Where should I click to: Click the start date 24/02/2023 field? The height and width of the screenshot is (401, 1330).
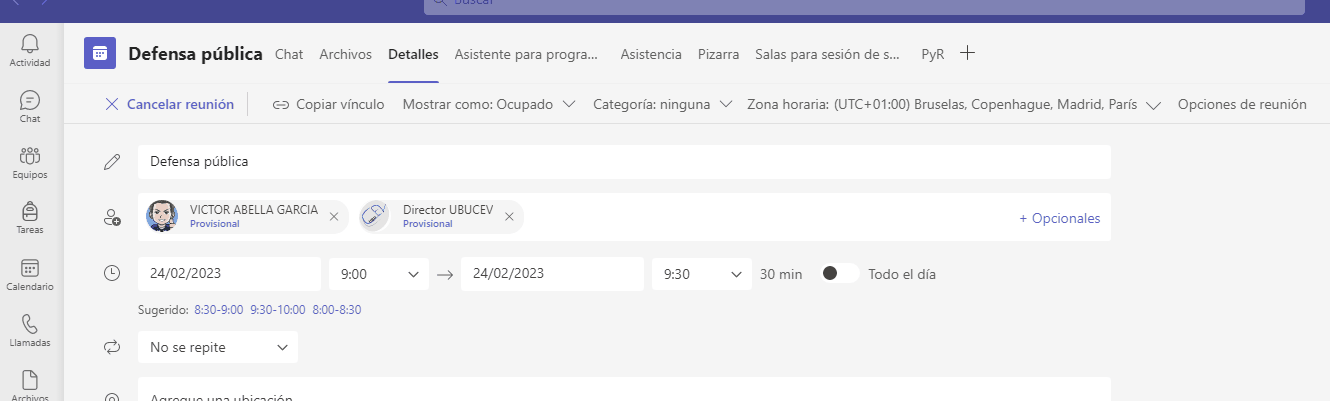229,274
